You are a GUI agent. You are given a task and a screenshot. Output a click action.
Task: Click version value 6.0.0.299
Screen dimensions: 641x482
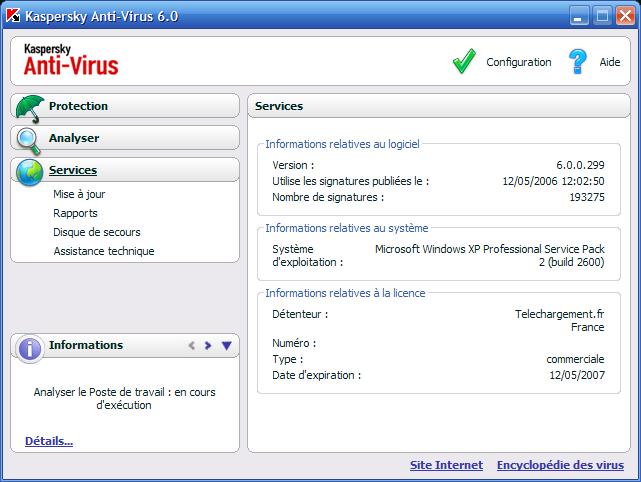(x=580, y=165)
